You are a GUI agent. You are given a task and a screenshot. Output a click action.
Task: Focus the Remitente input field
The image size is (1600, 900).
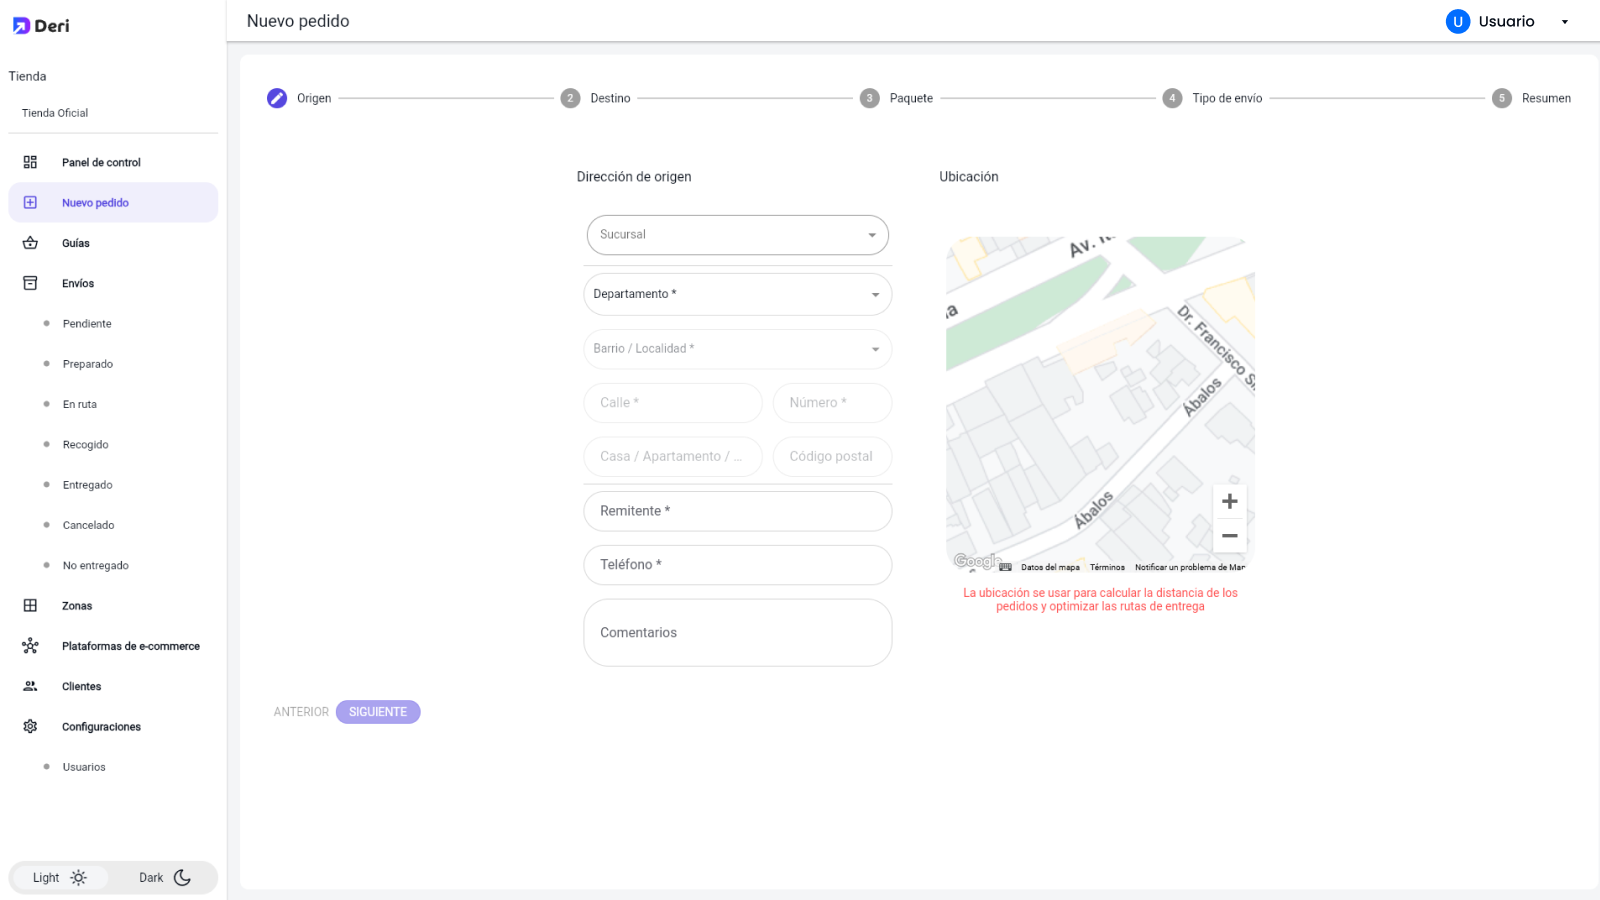pos(737,511)
